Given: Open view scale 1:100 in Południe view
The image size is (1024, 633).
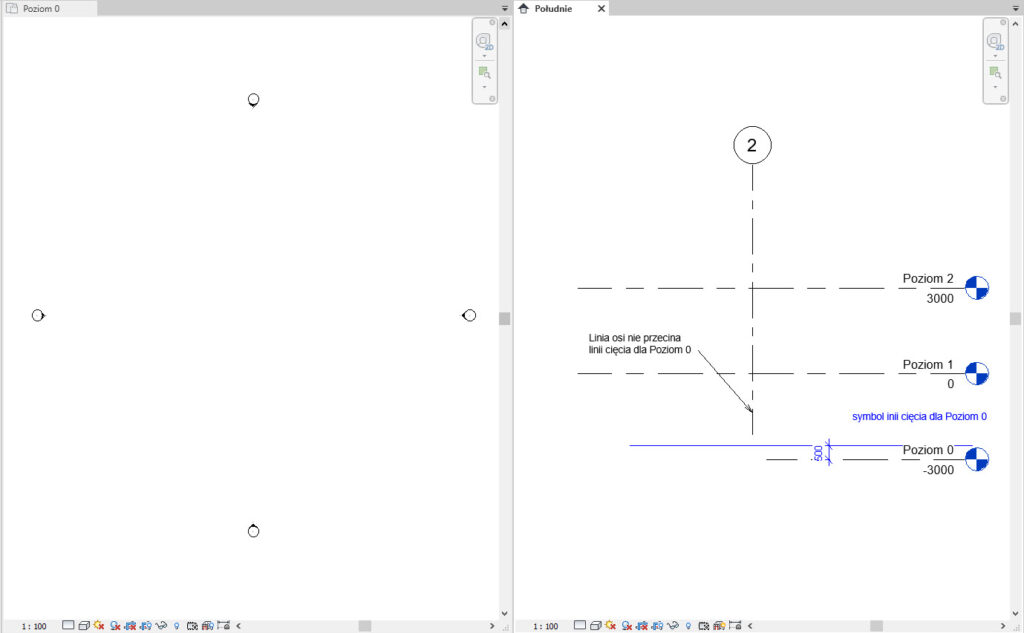Looking at the screenshot, I should pyautogui.click(x=545, y=626).
